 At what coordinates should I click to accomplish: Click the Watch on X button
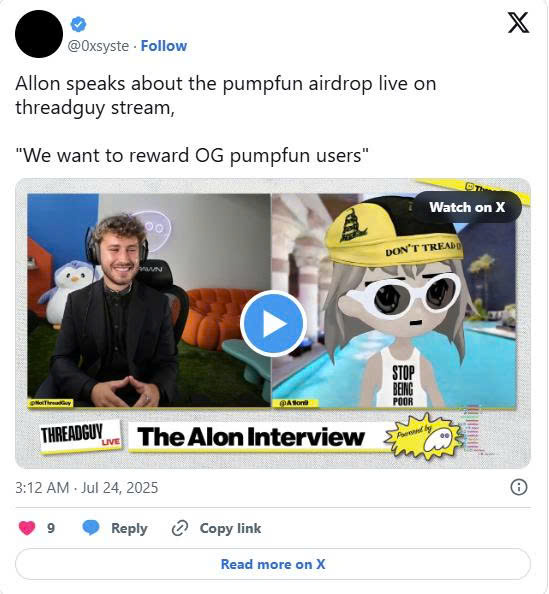pyautogui.click(x=467, y=207)
